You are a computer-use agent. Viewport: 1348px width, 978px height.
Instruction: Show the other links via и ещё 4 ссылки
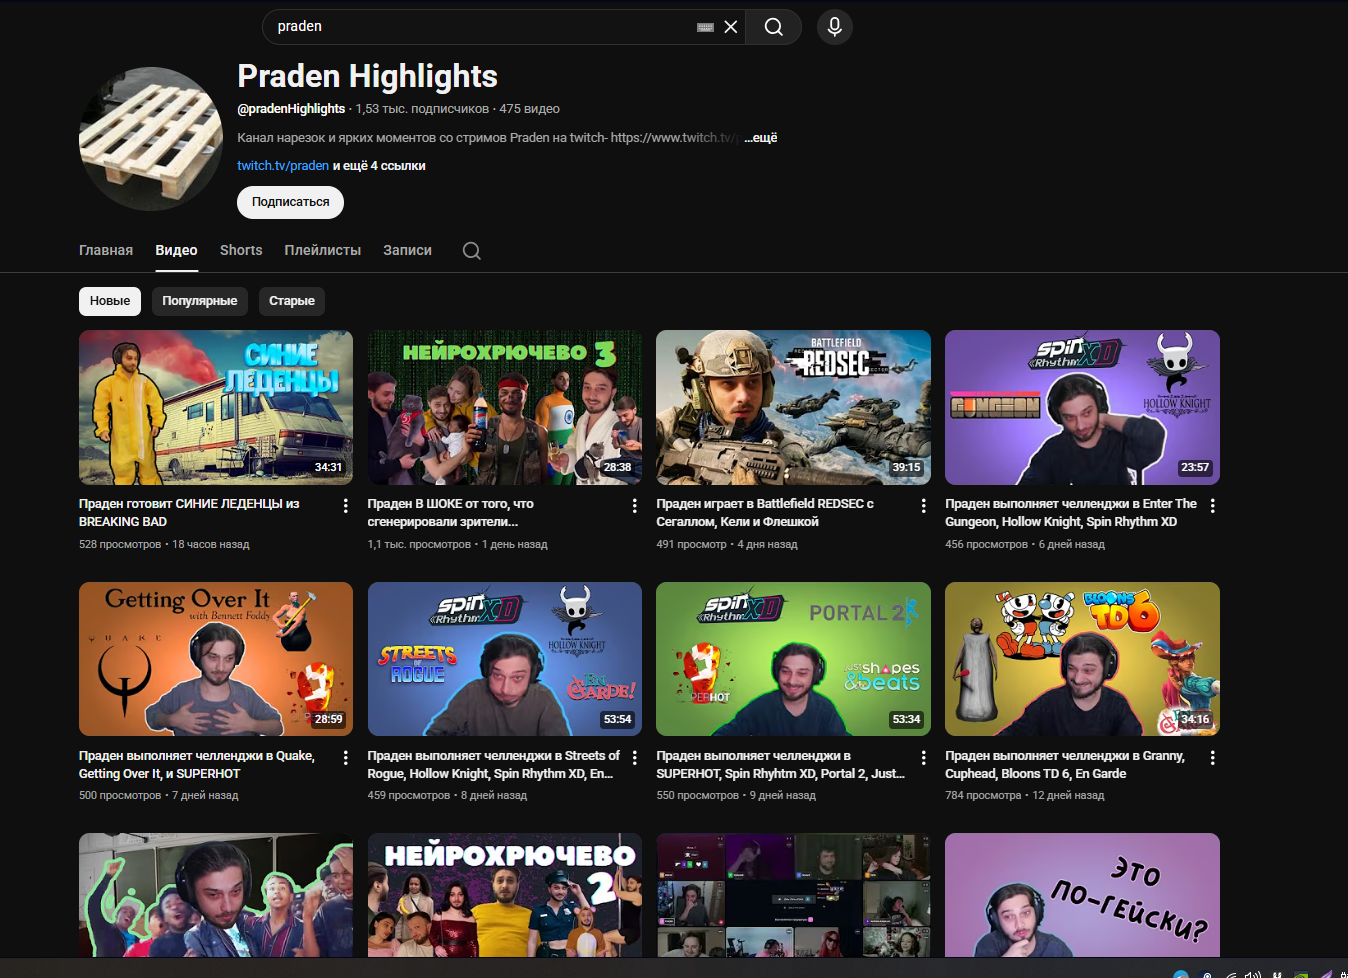click(x=379, y=166)
